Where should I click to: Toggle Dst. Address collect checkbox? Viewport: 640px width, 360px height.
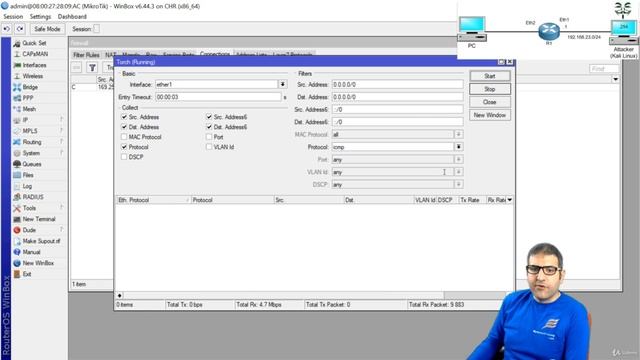(x=124, y=127)
